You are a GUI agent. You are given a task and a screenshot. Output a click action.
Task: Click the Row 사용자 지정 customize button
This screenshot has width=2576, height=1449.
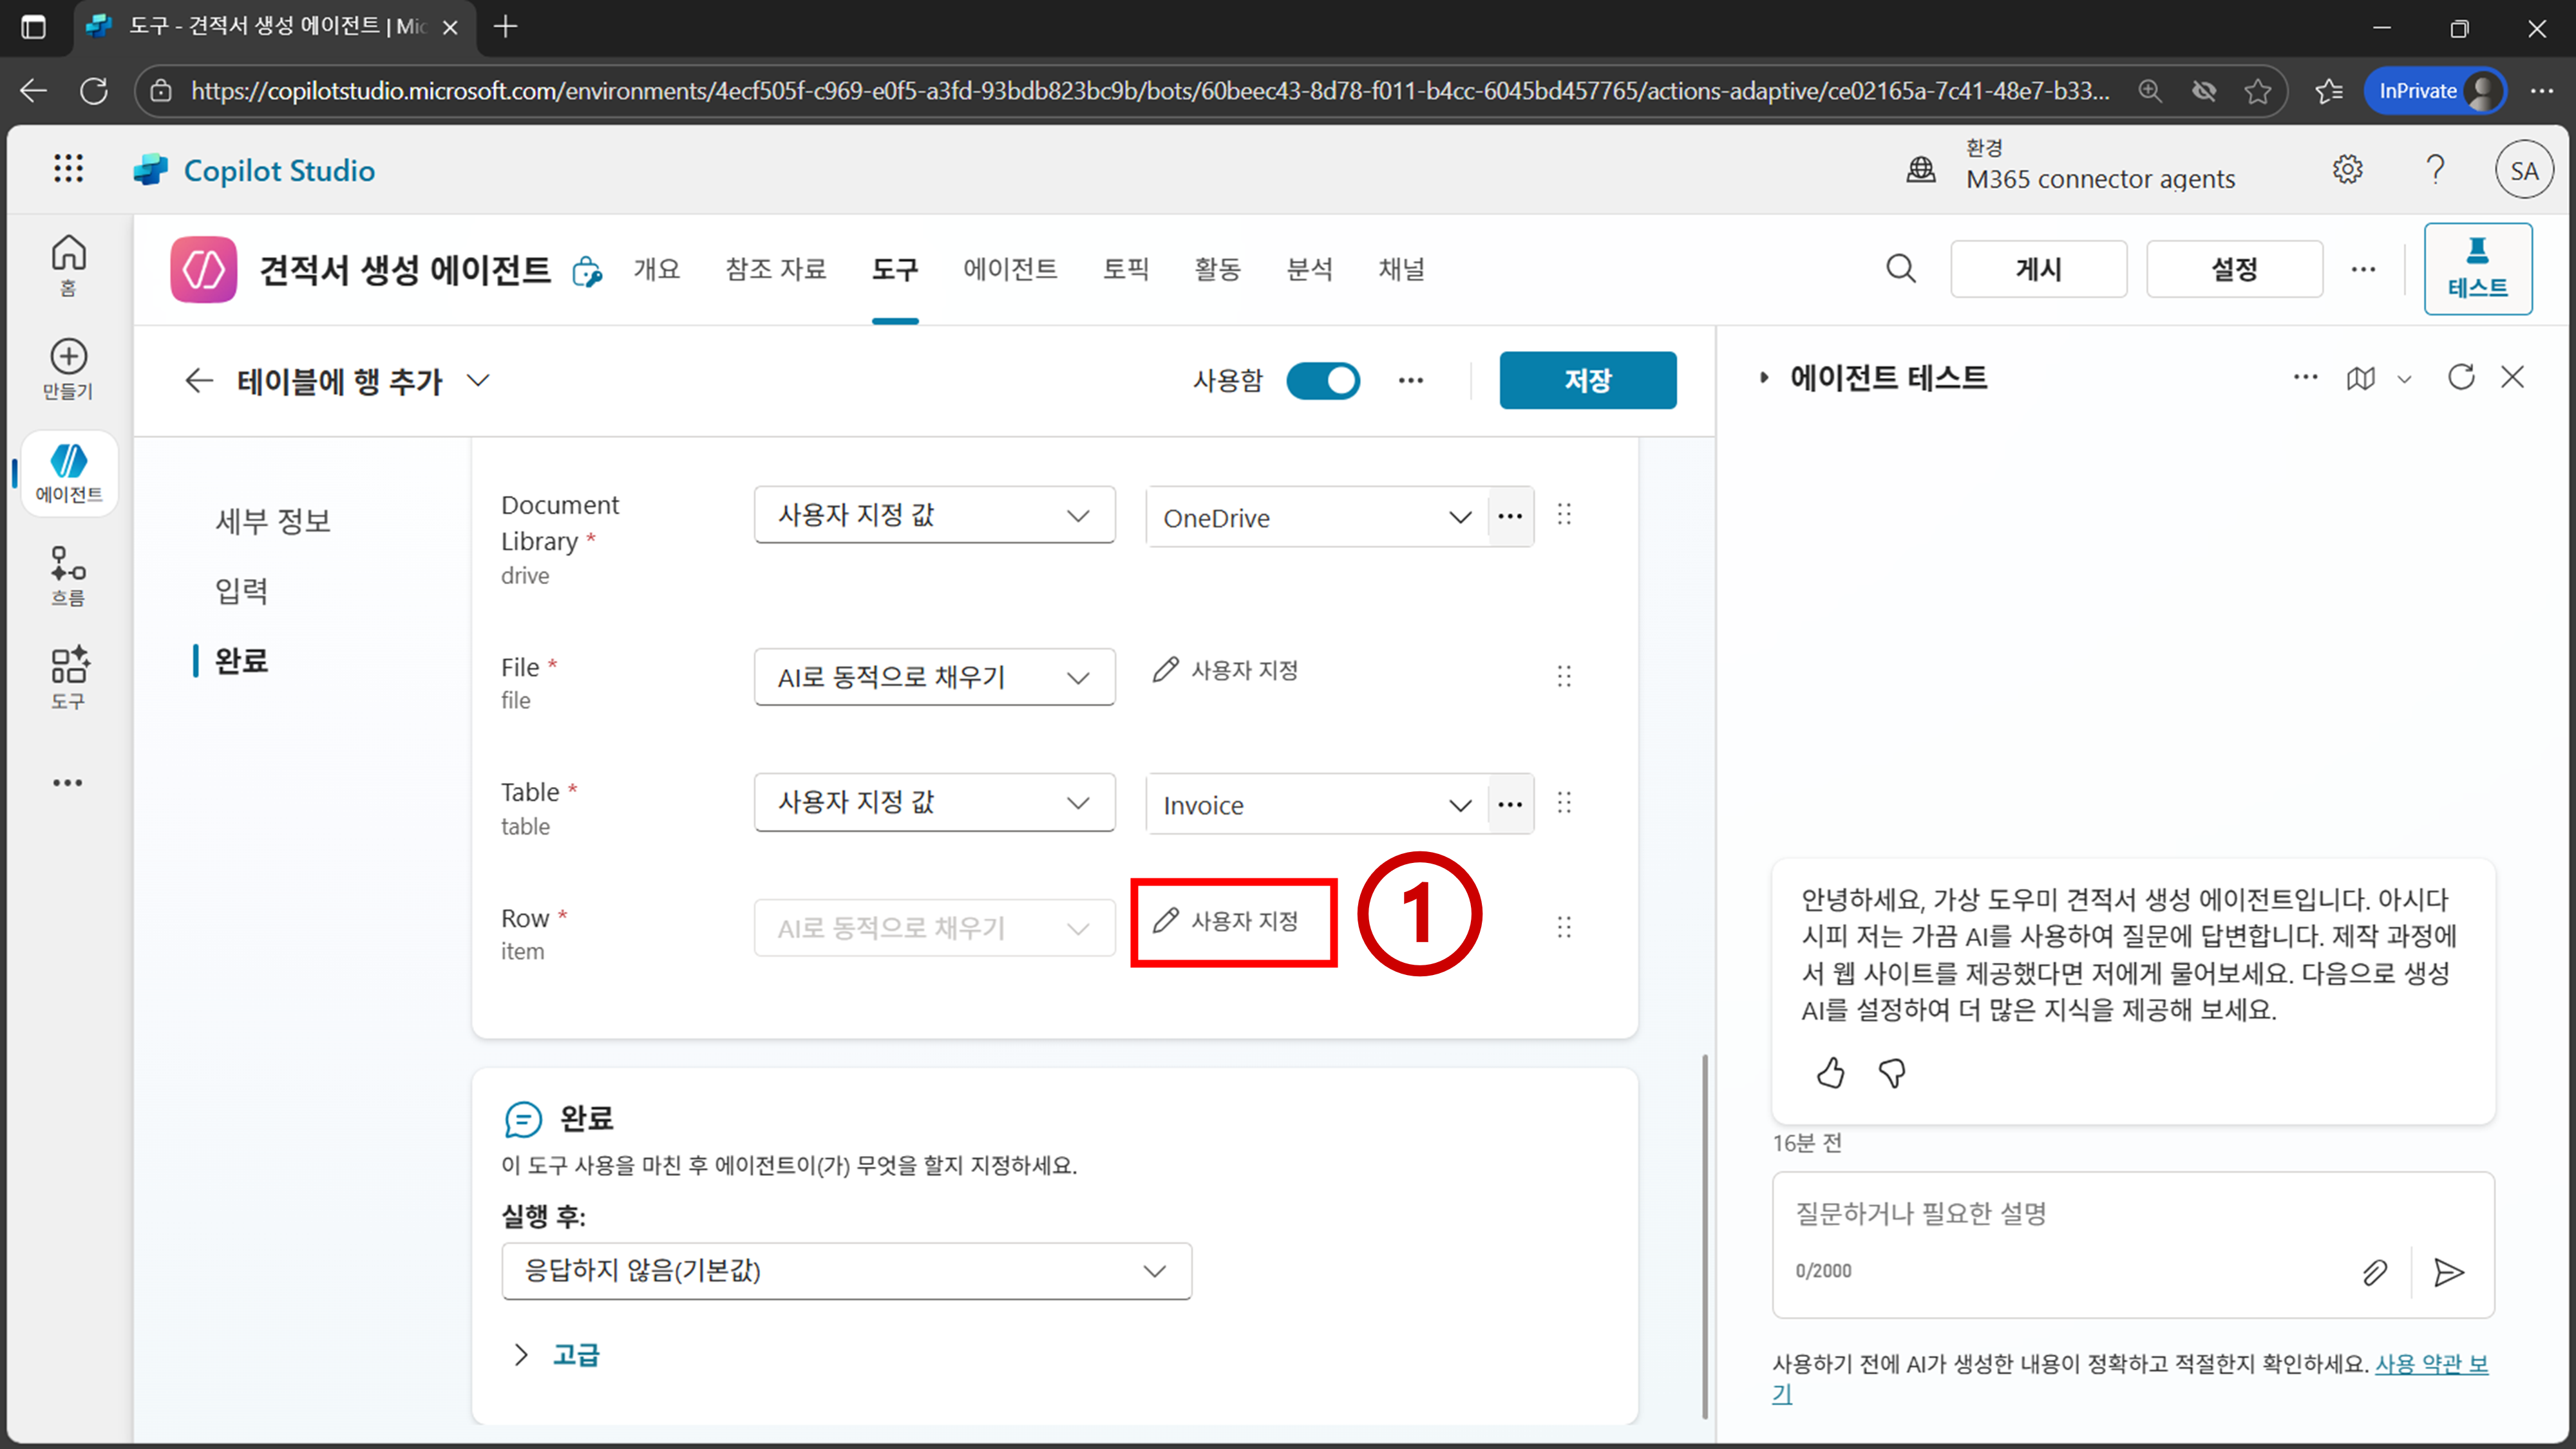(1228, 921)
